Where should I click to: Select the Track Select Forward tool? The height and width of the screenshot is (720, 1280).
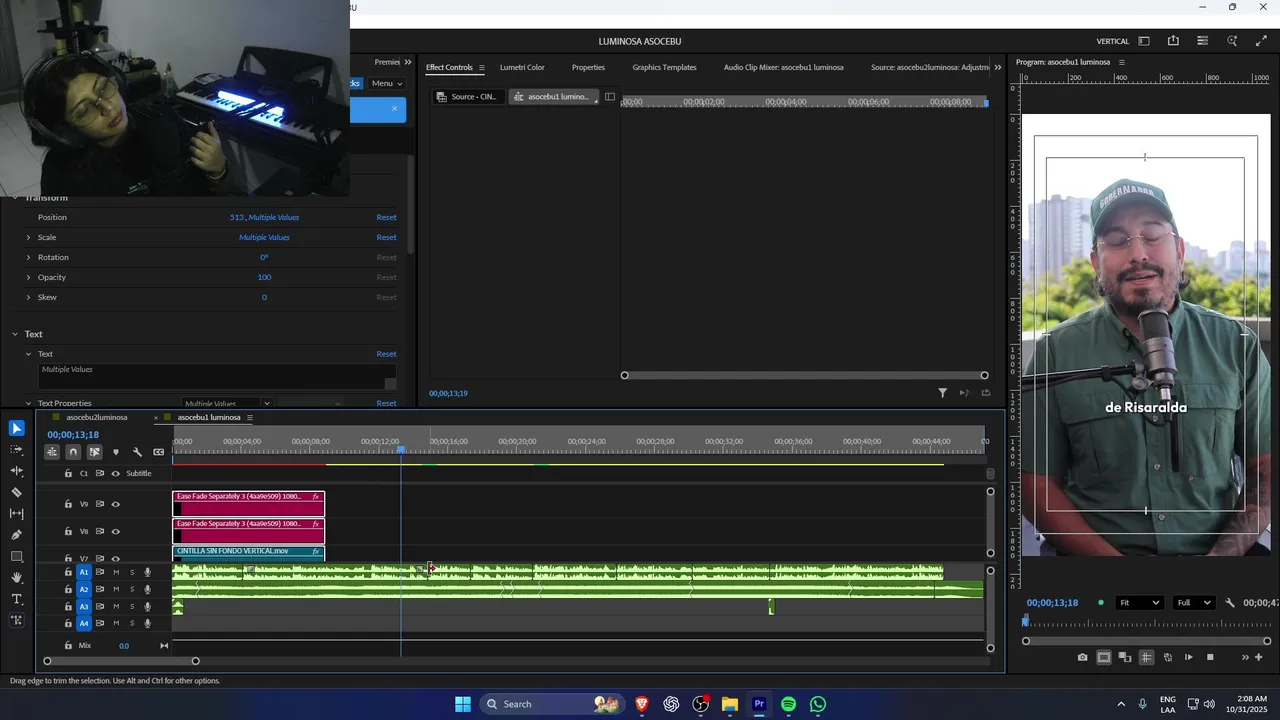pos(17,450)
